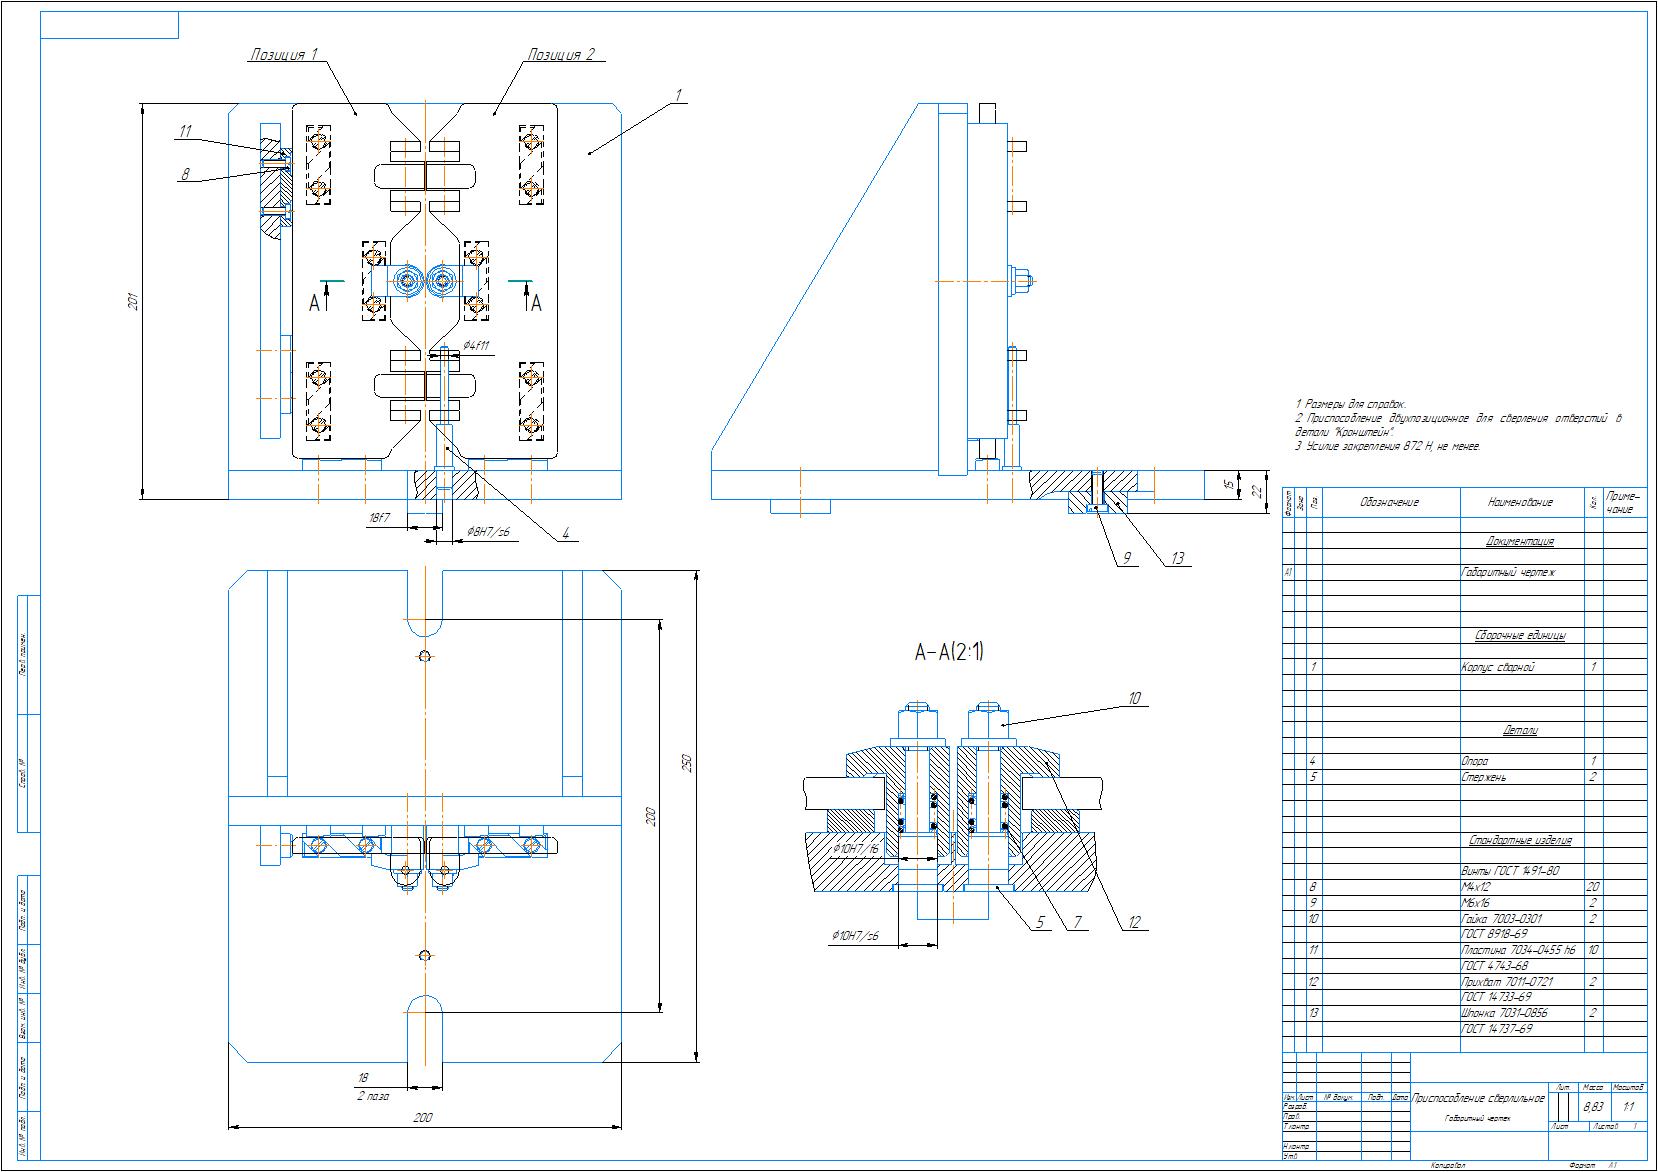1658x1172 pixels.
Task: Select the 'Ø4f11' diameter annotation
Action: tap(475, 346)
